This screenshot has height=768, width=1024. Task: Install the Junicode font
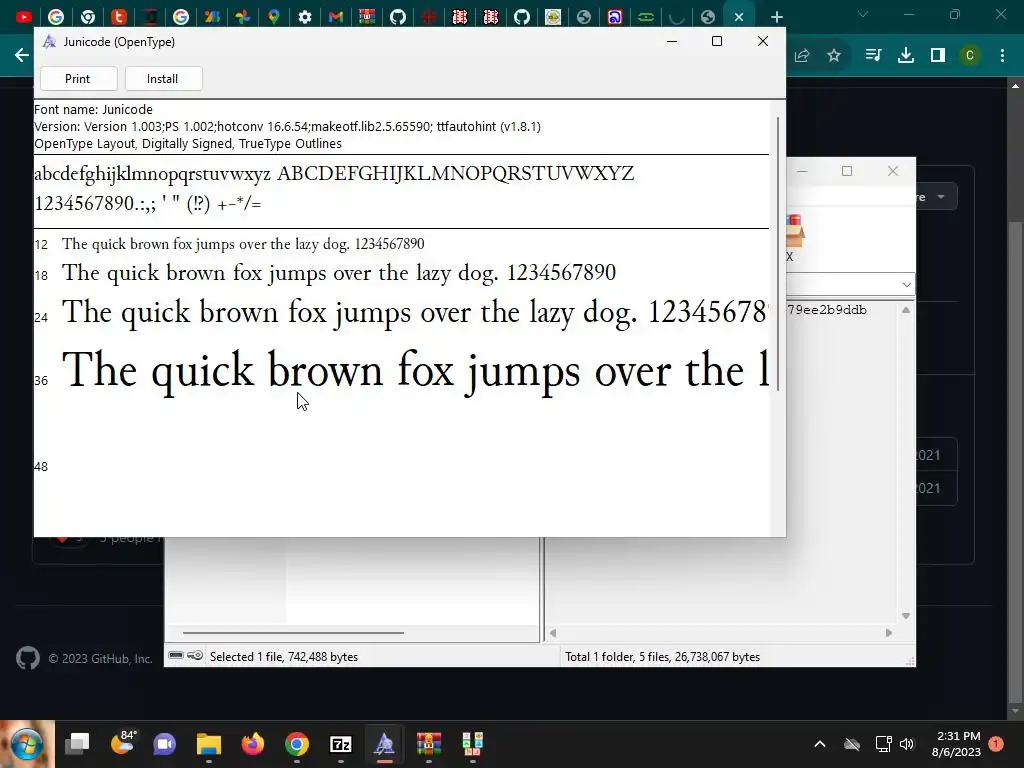pos(163,78)
